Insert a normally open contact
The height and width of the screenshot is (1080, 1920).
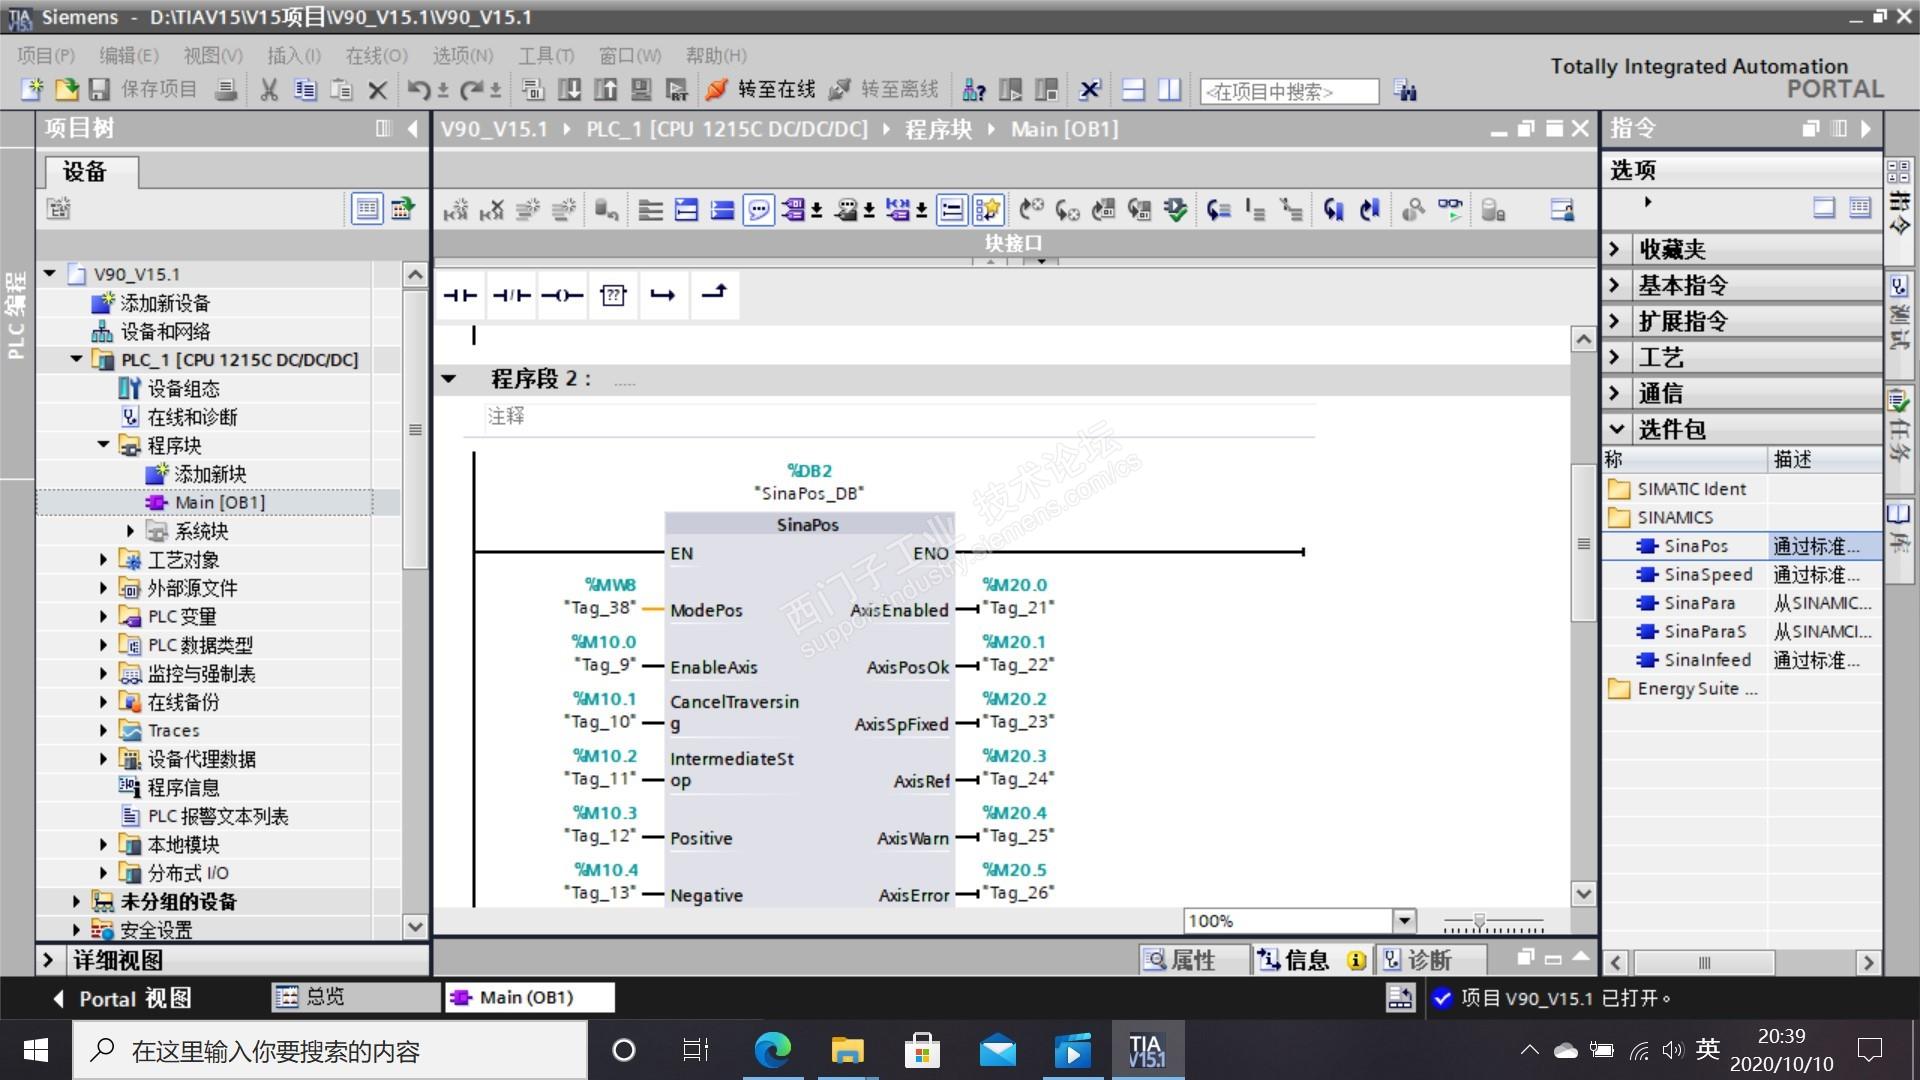461,295
